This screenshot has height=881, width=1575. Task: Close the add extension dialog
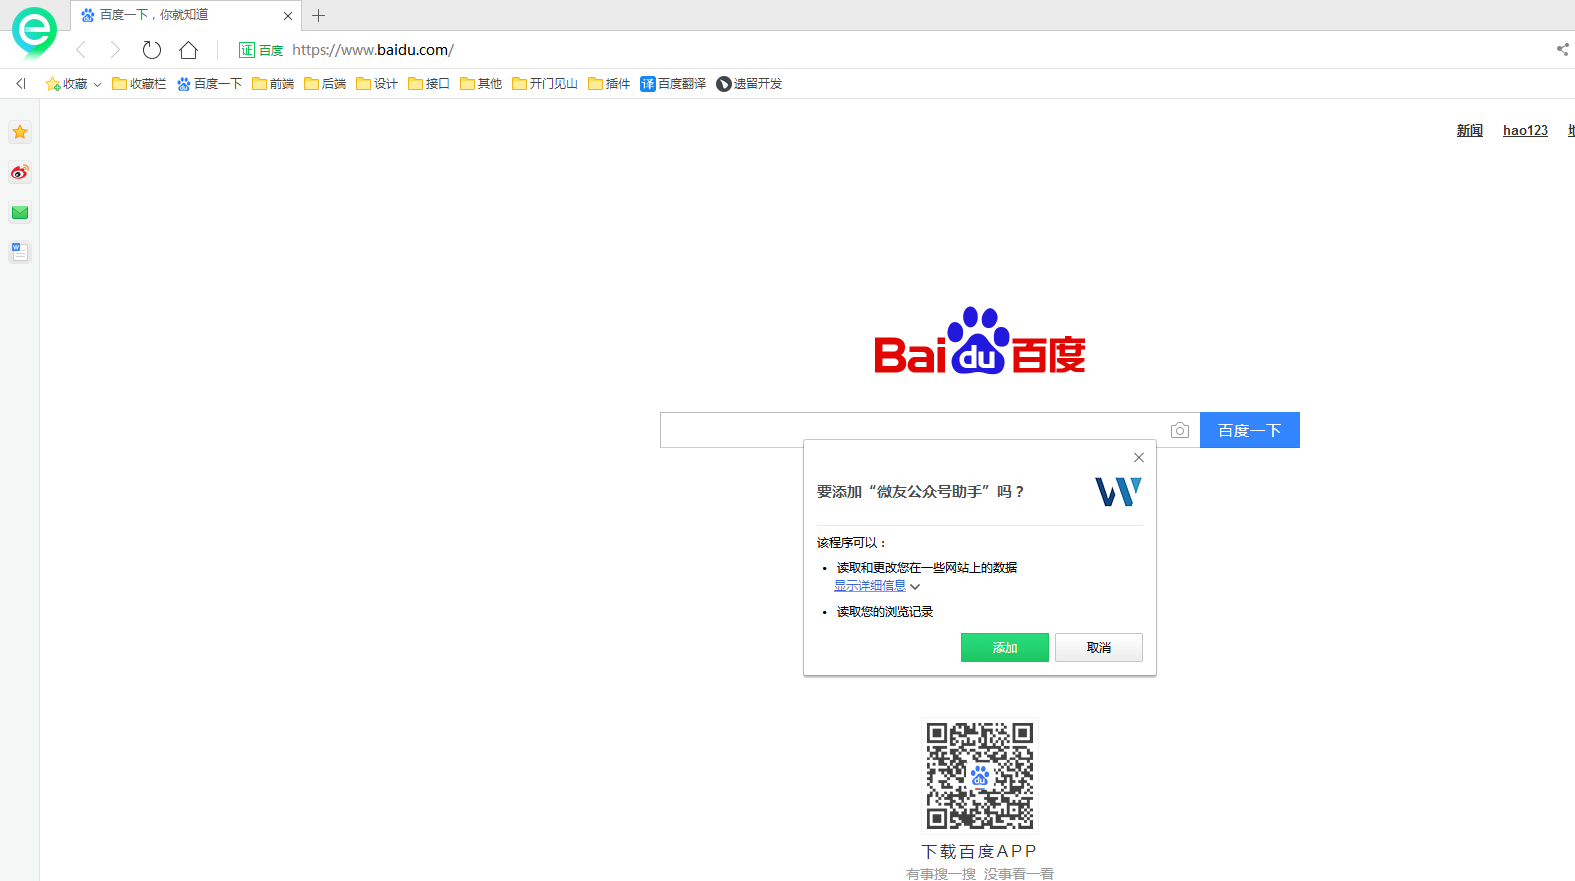1138,457
